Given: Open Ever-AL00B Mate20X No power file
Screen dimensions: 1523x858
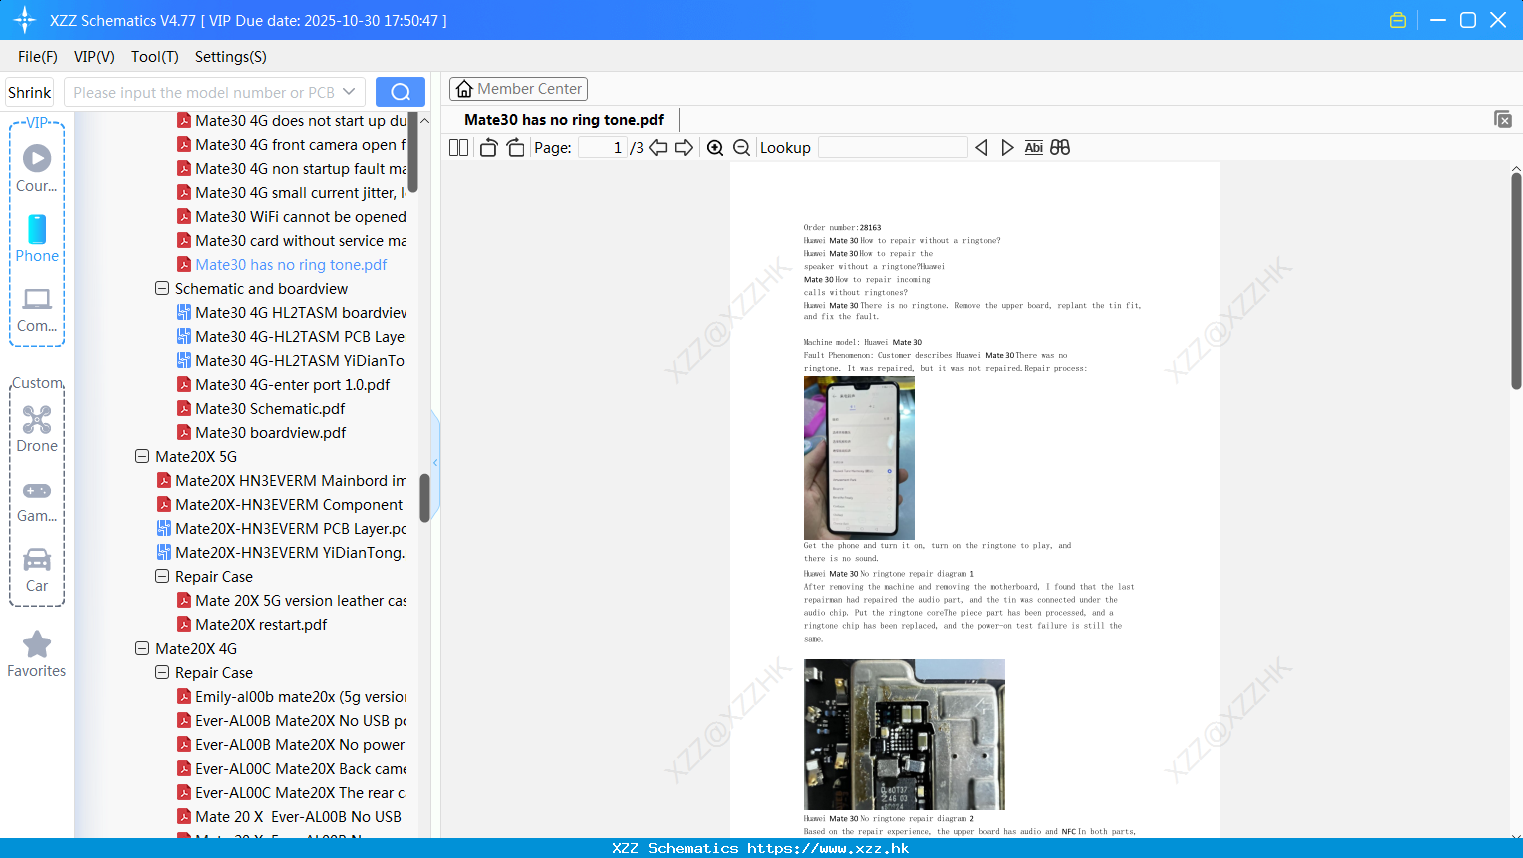Looking at the screenshot, I should coord(292,745).
